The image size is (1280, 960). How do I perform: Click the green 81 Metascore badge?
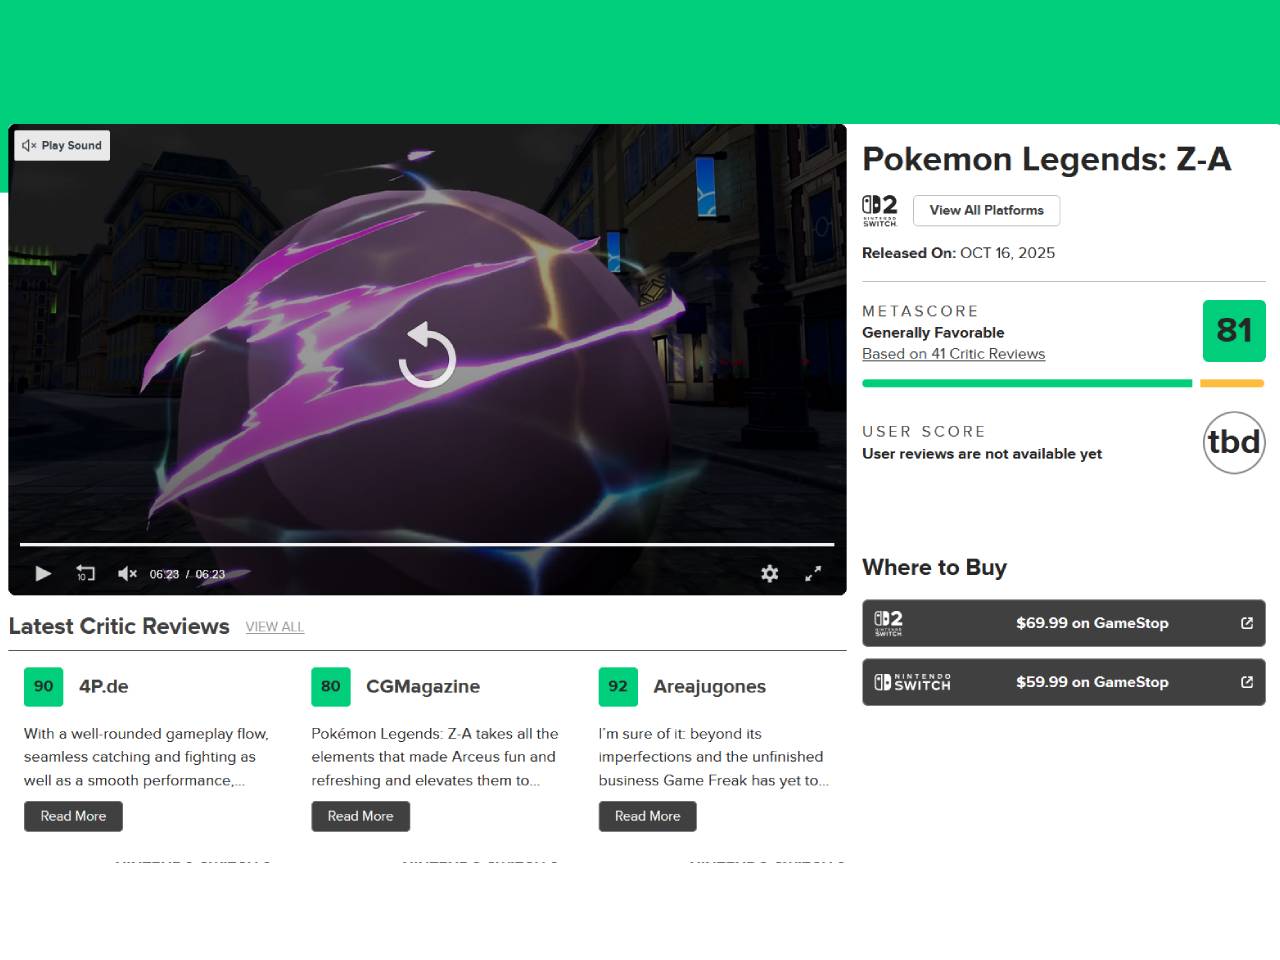1233,331
